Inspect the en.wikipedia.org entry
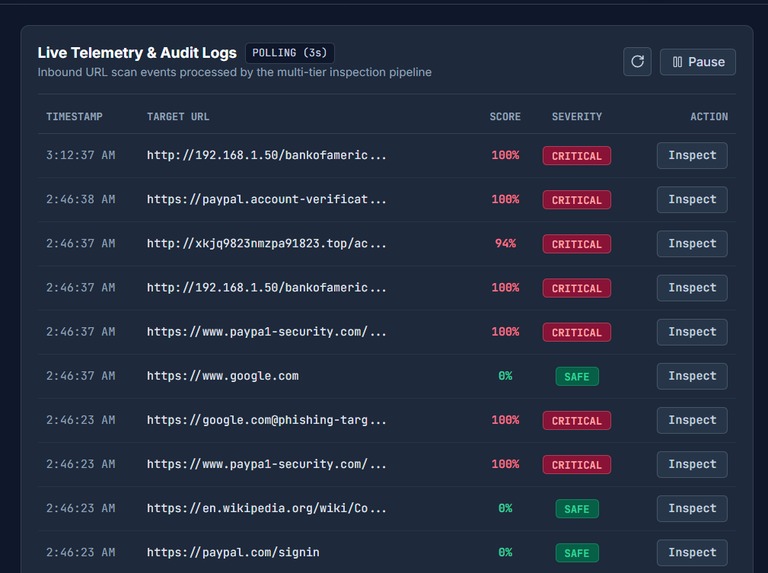 pos(692,508)
